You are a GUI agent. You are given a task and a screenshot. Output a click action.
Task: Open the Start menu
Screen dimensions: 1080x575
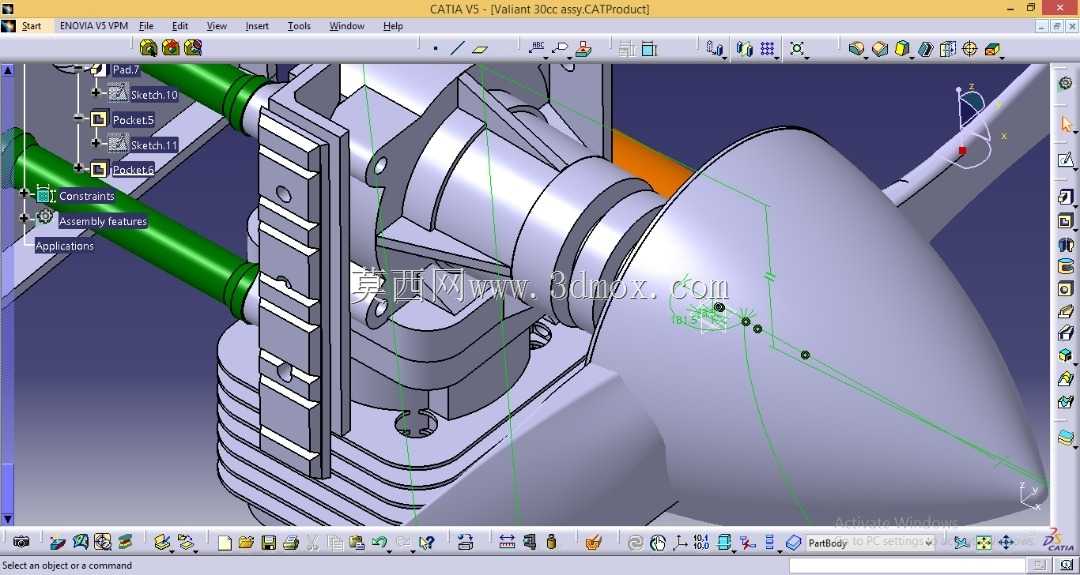tap(32, 26)
